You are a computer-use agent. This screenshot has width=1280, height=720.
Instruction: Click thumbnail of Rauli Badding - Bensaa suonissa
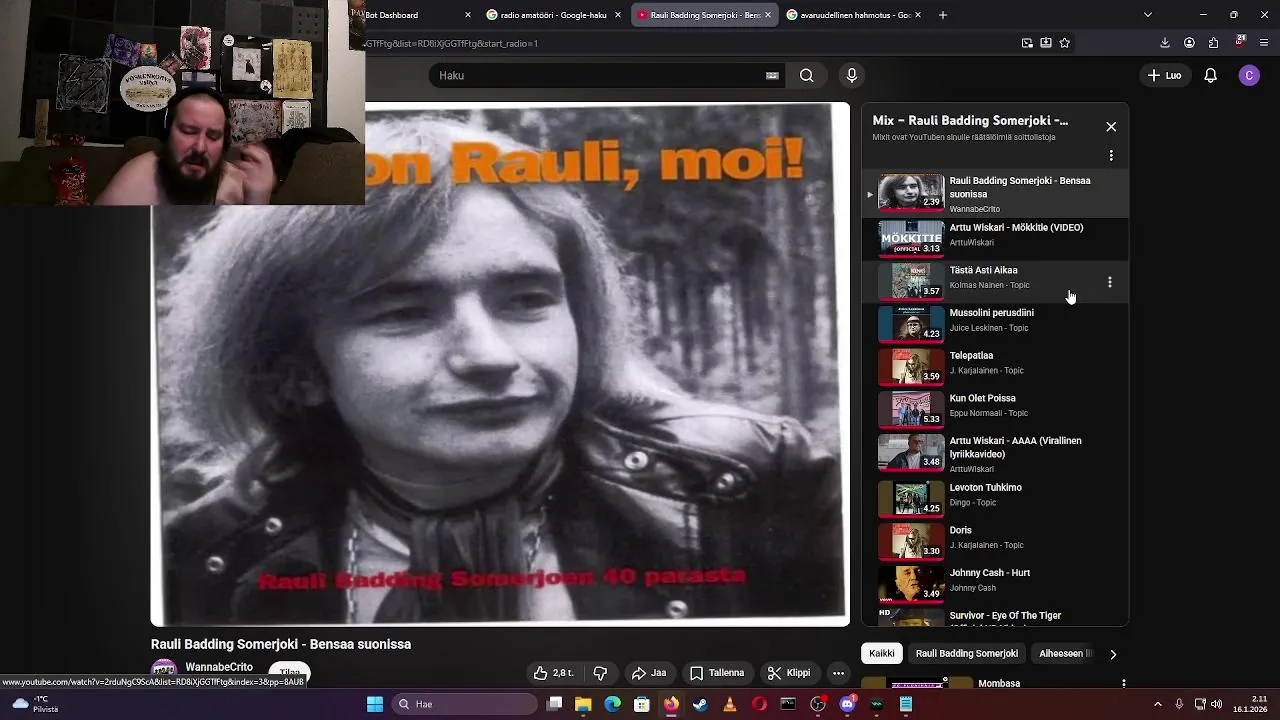(911, 192)
